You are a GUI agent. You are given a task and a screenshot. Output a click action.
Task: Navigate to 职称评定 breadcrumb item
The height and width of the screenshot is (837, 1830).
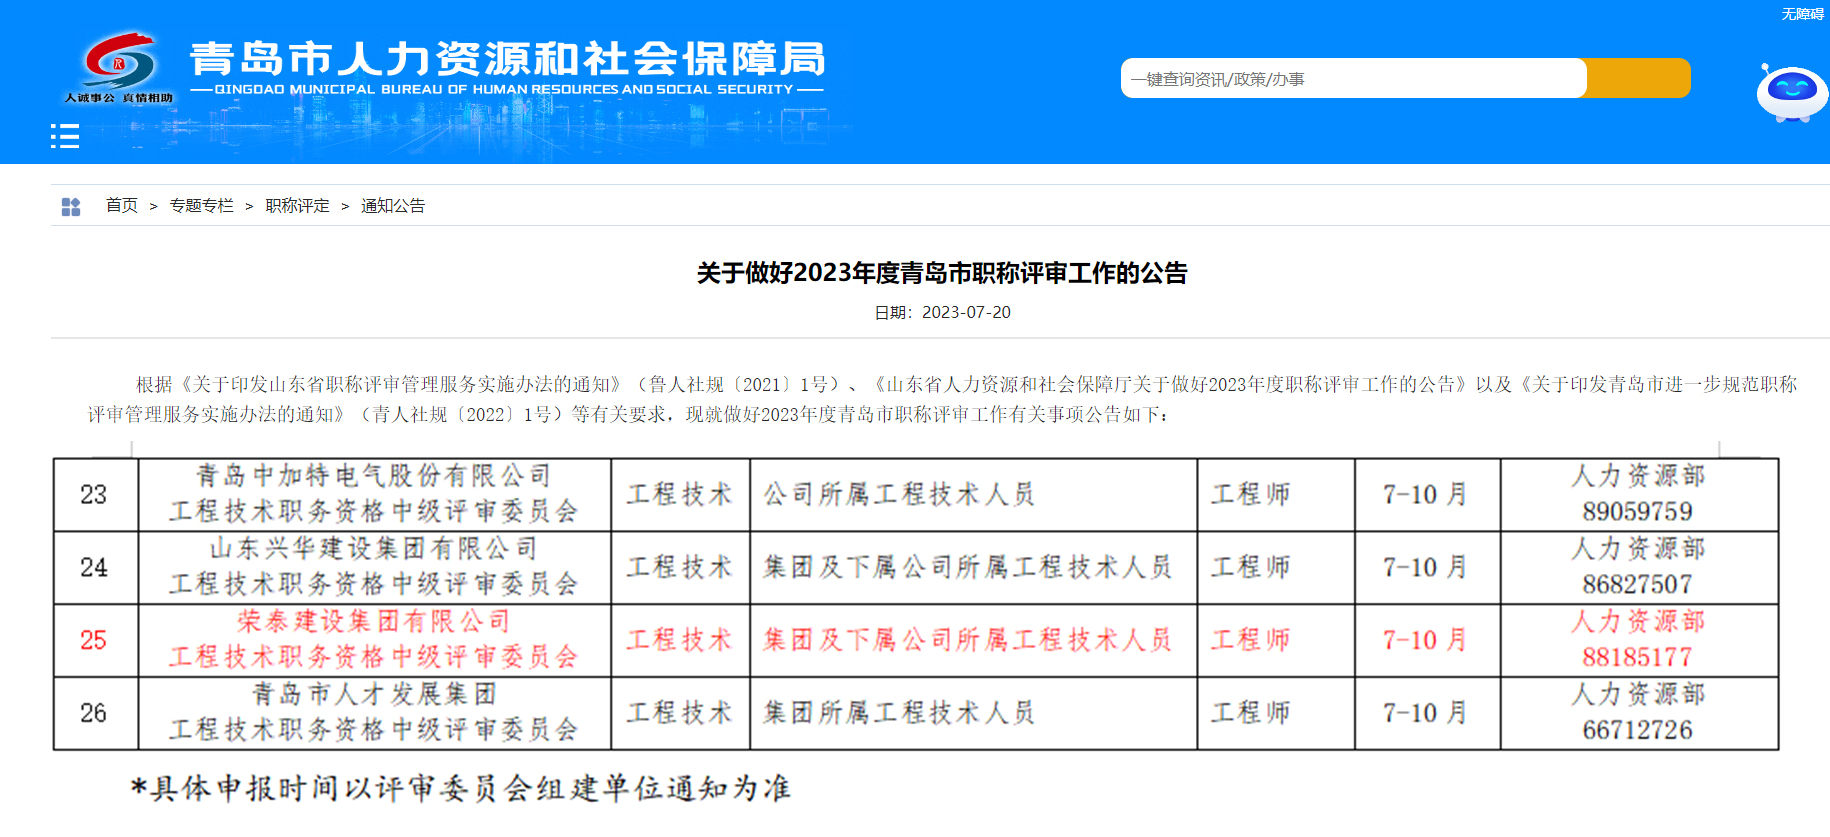(297, 206)
